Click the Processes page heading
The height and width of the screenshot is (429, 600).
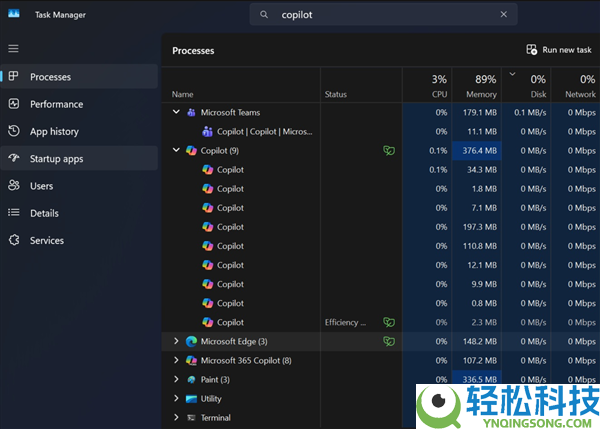(x=193, y=51)
